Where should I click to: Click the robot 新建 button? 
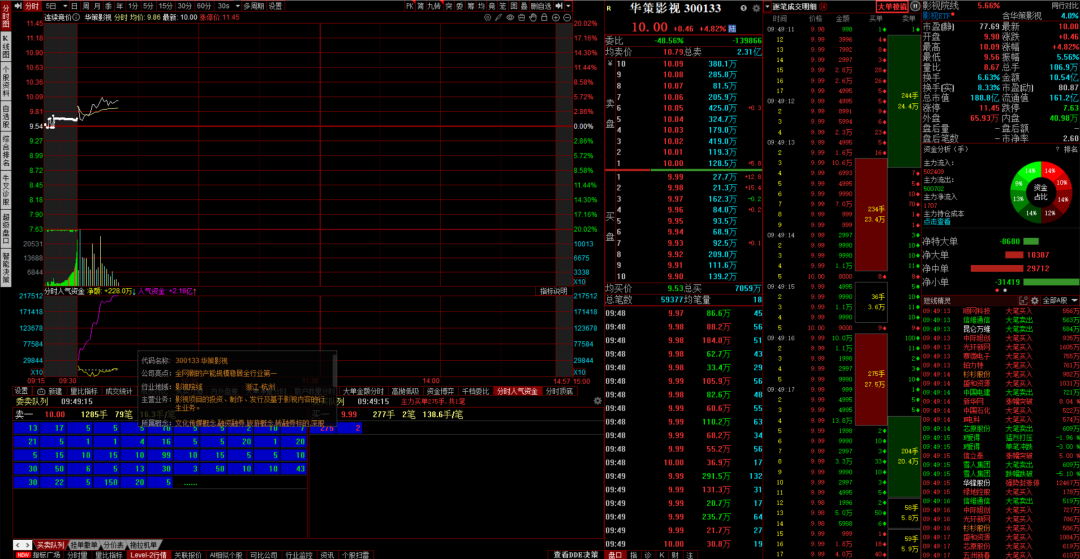[x=50, y=391]
